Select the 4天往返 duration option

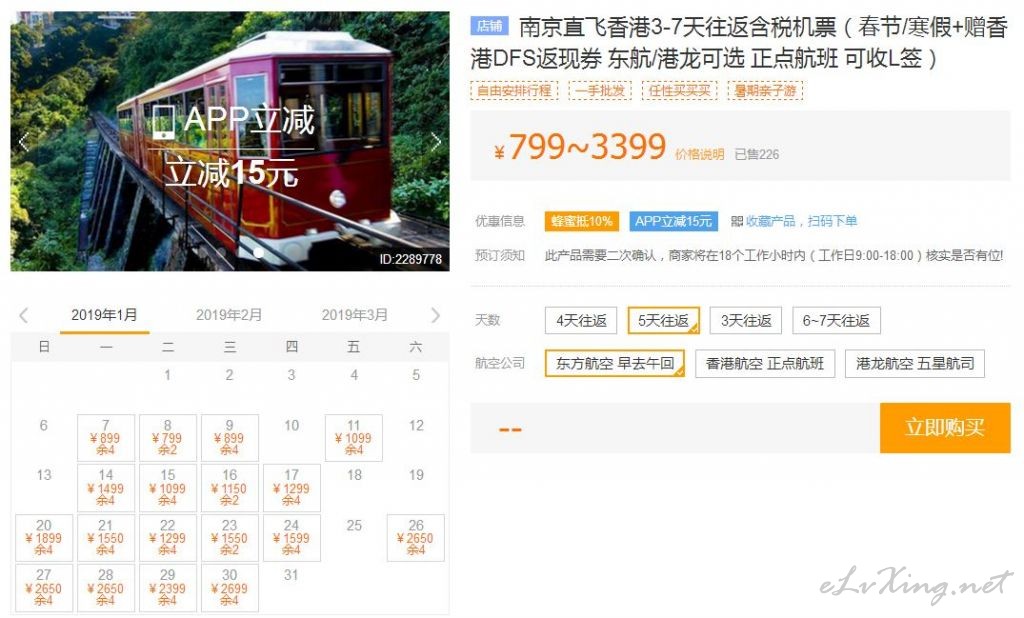(x=581, y=320)
